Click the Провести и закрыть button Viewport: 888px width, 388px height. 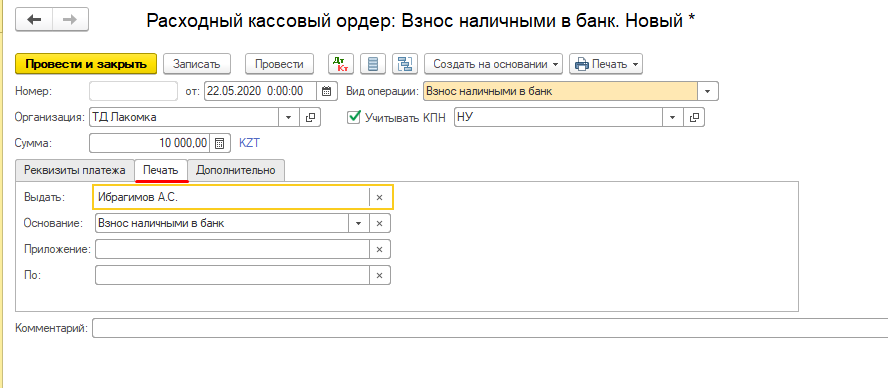click(86, 64)
